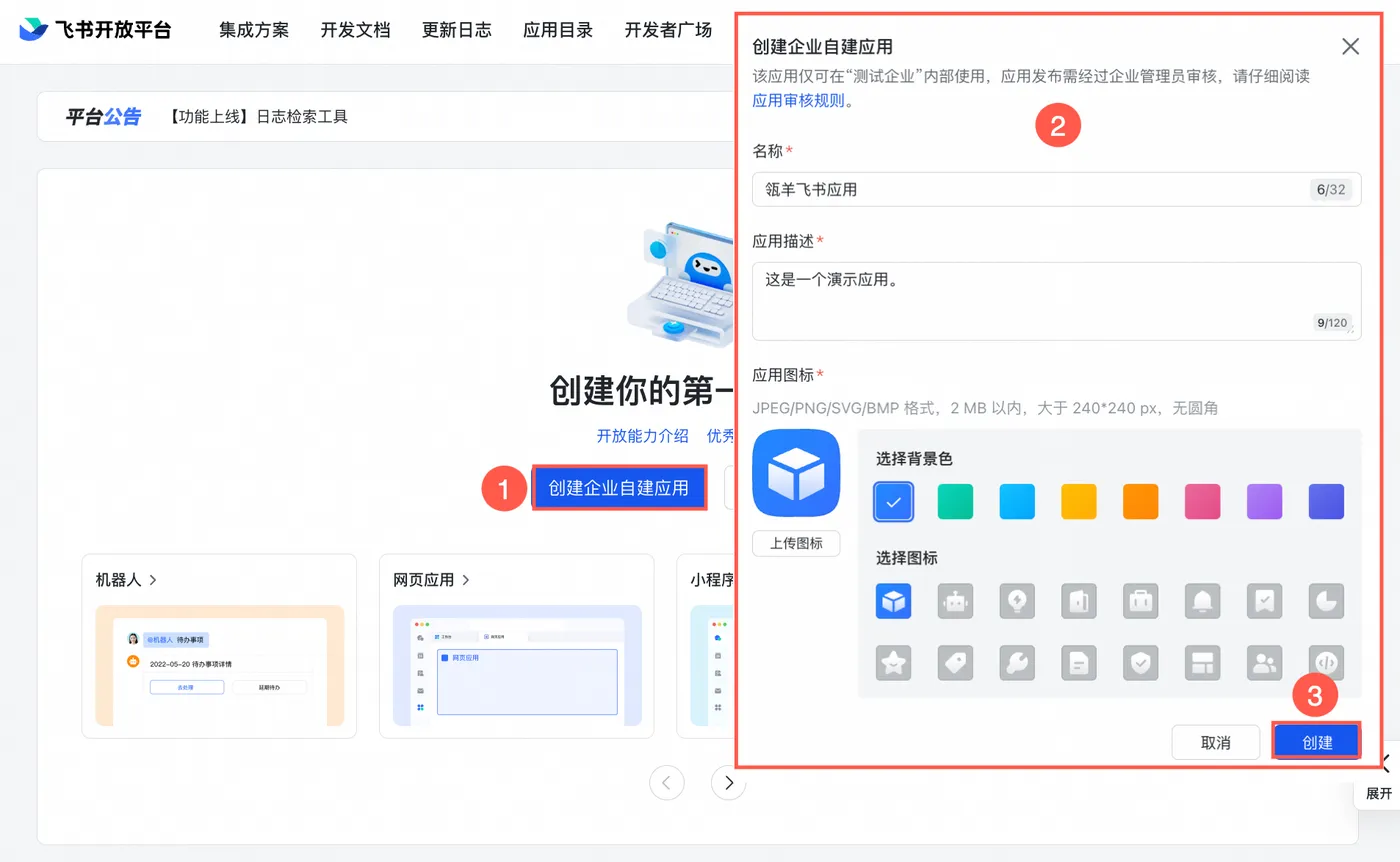
Task: Select the layout grid app icon
Action: (1203, 662)
